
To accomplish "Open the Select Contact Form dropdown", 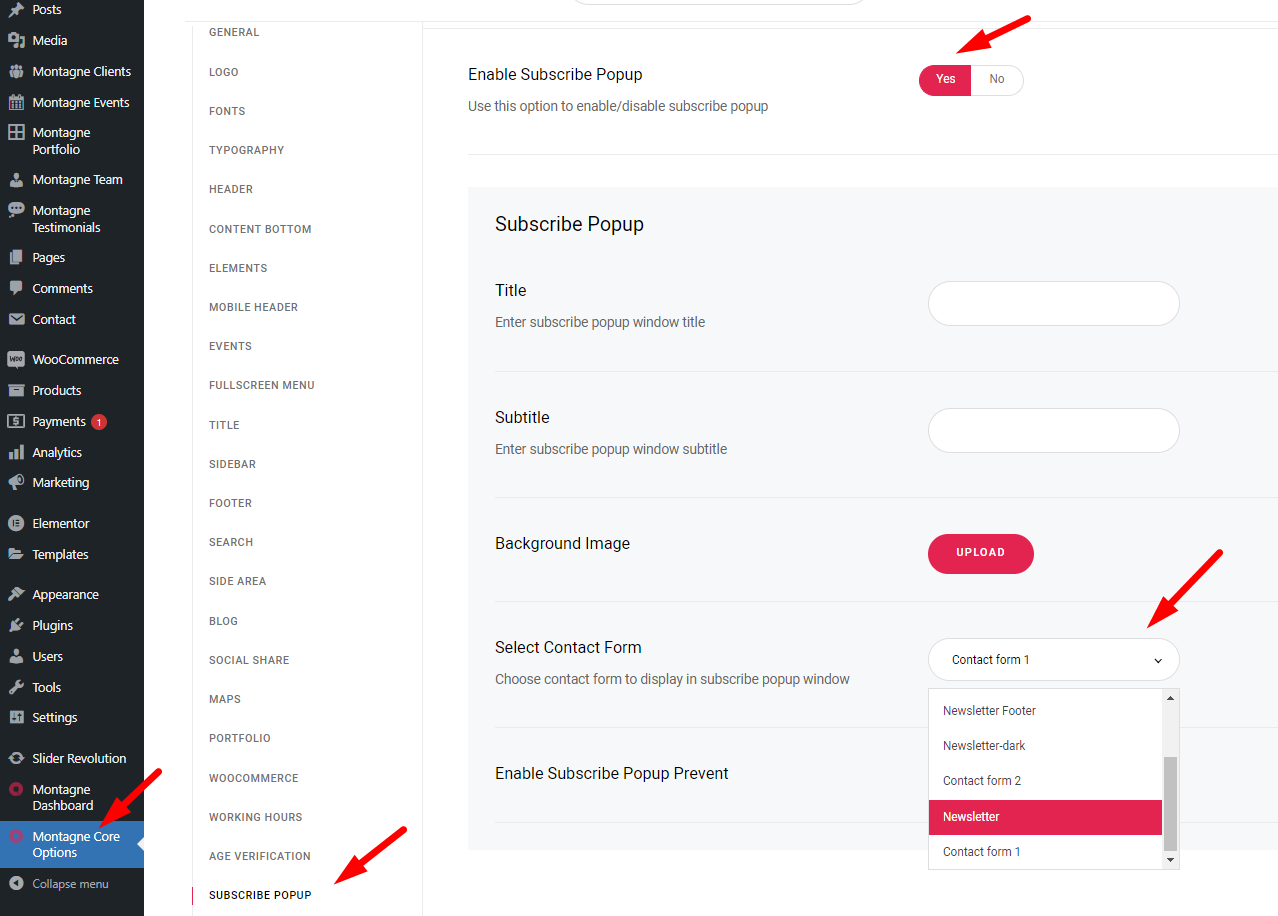I will click(1054, 660).
